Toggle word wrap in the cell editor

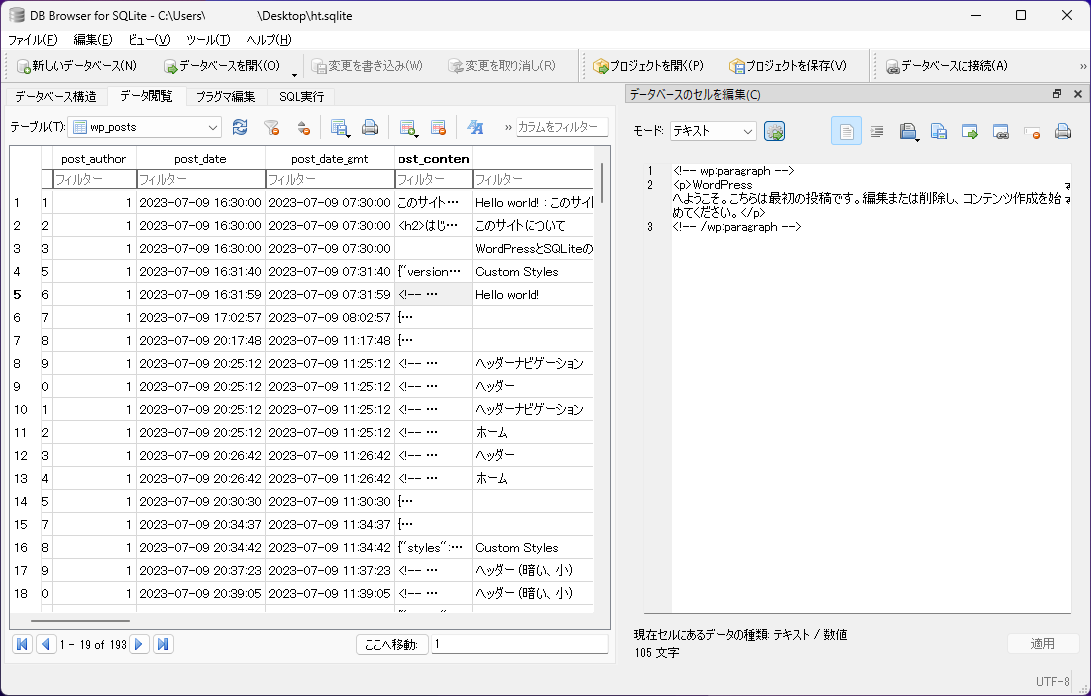tap(877, 130)
